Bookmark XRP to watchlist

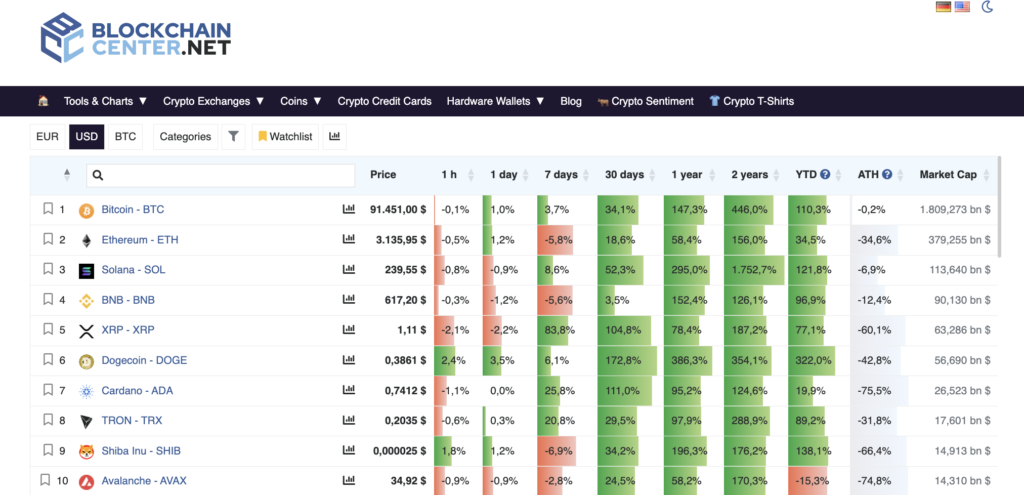(48, 329)
